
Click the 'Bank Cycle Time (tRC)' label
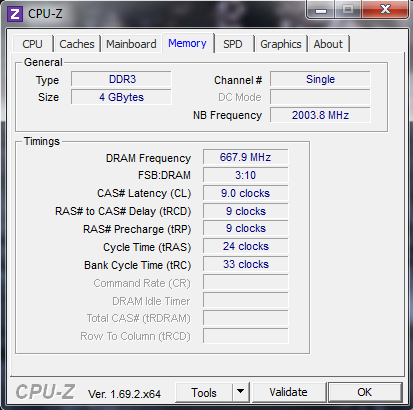138,265
